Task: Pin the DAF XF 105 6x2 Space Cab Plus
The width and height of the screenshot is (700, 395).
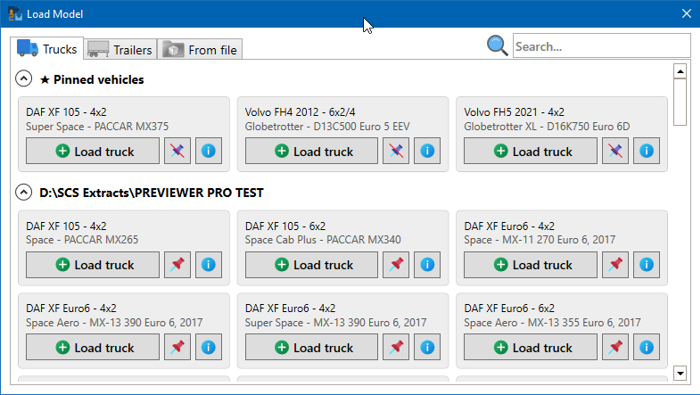Action: point(396,265)
